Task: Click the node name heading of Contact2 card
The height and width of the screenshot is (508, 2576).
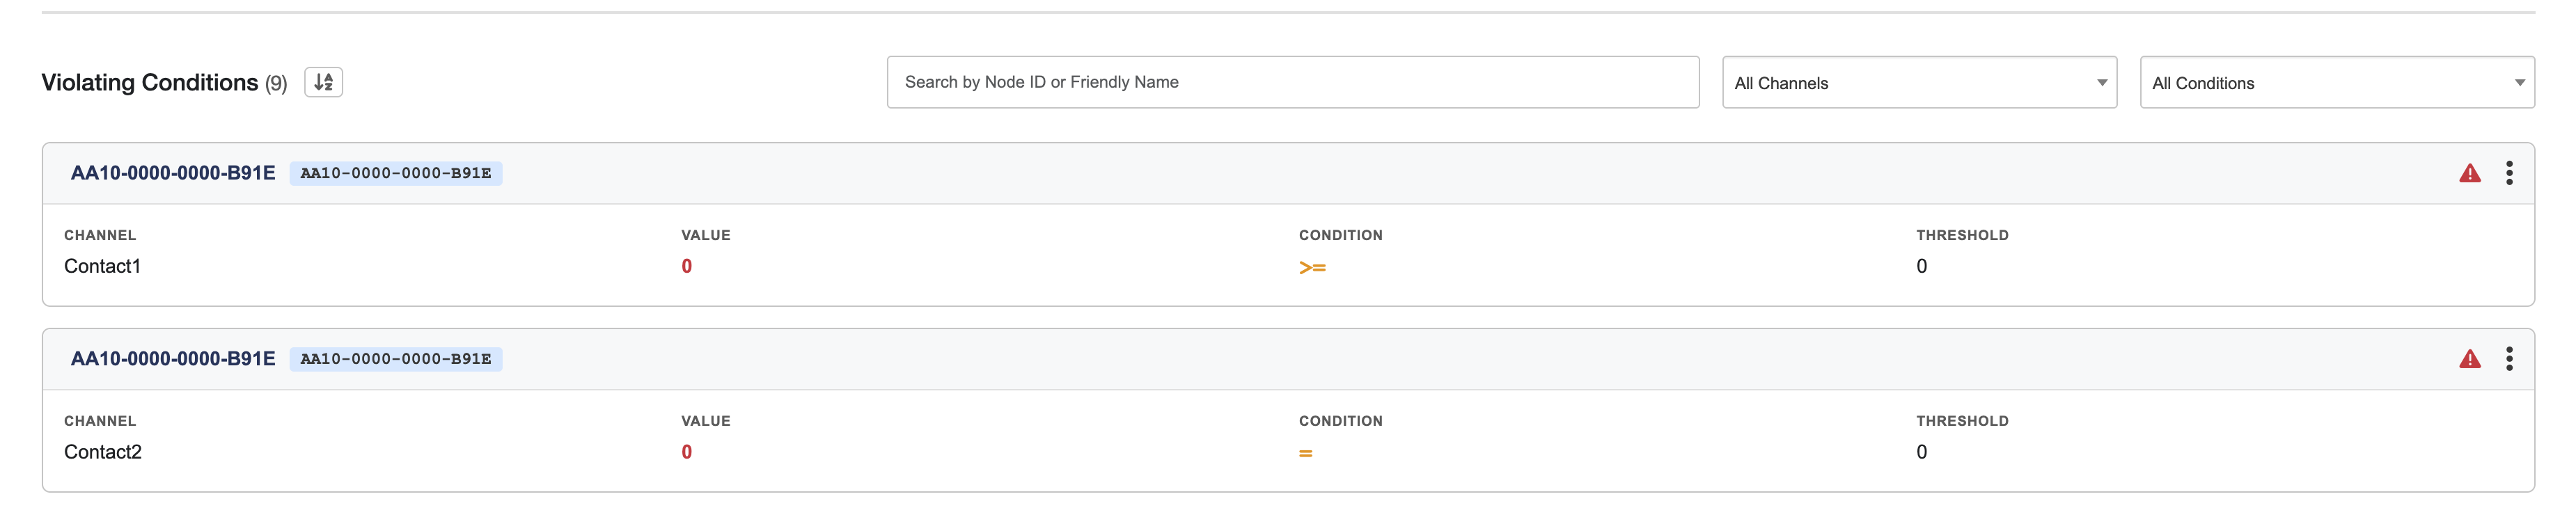Action: point(173,359)
